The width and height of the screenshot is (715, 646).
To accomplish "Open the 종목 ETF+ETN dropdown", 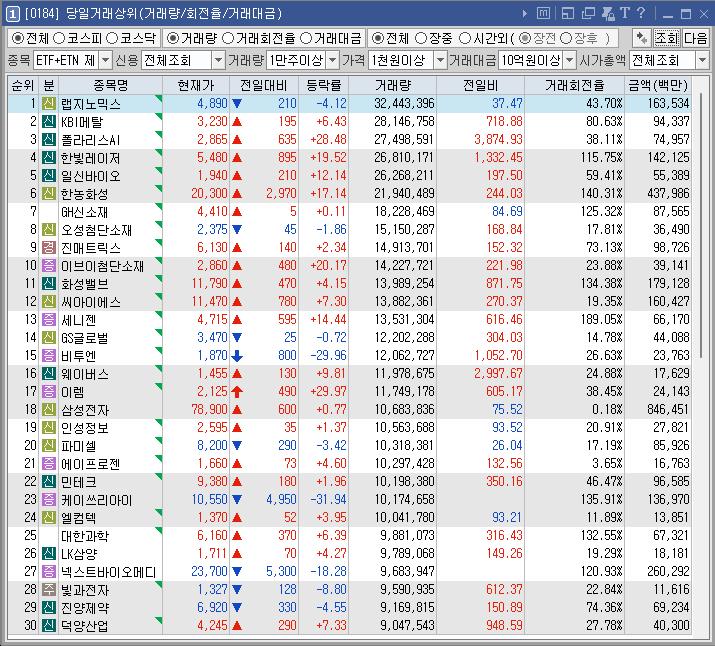I will click(105, 60).
